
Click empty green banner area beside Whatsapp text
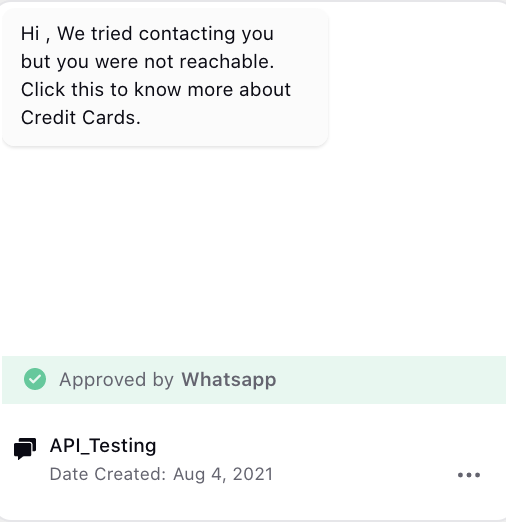coord(390,380)
